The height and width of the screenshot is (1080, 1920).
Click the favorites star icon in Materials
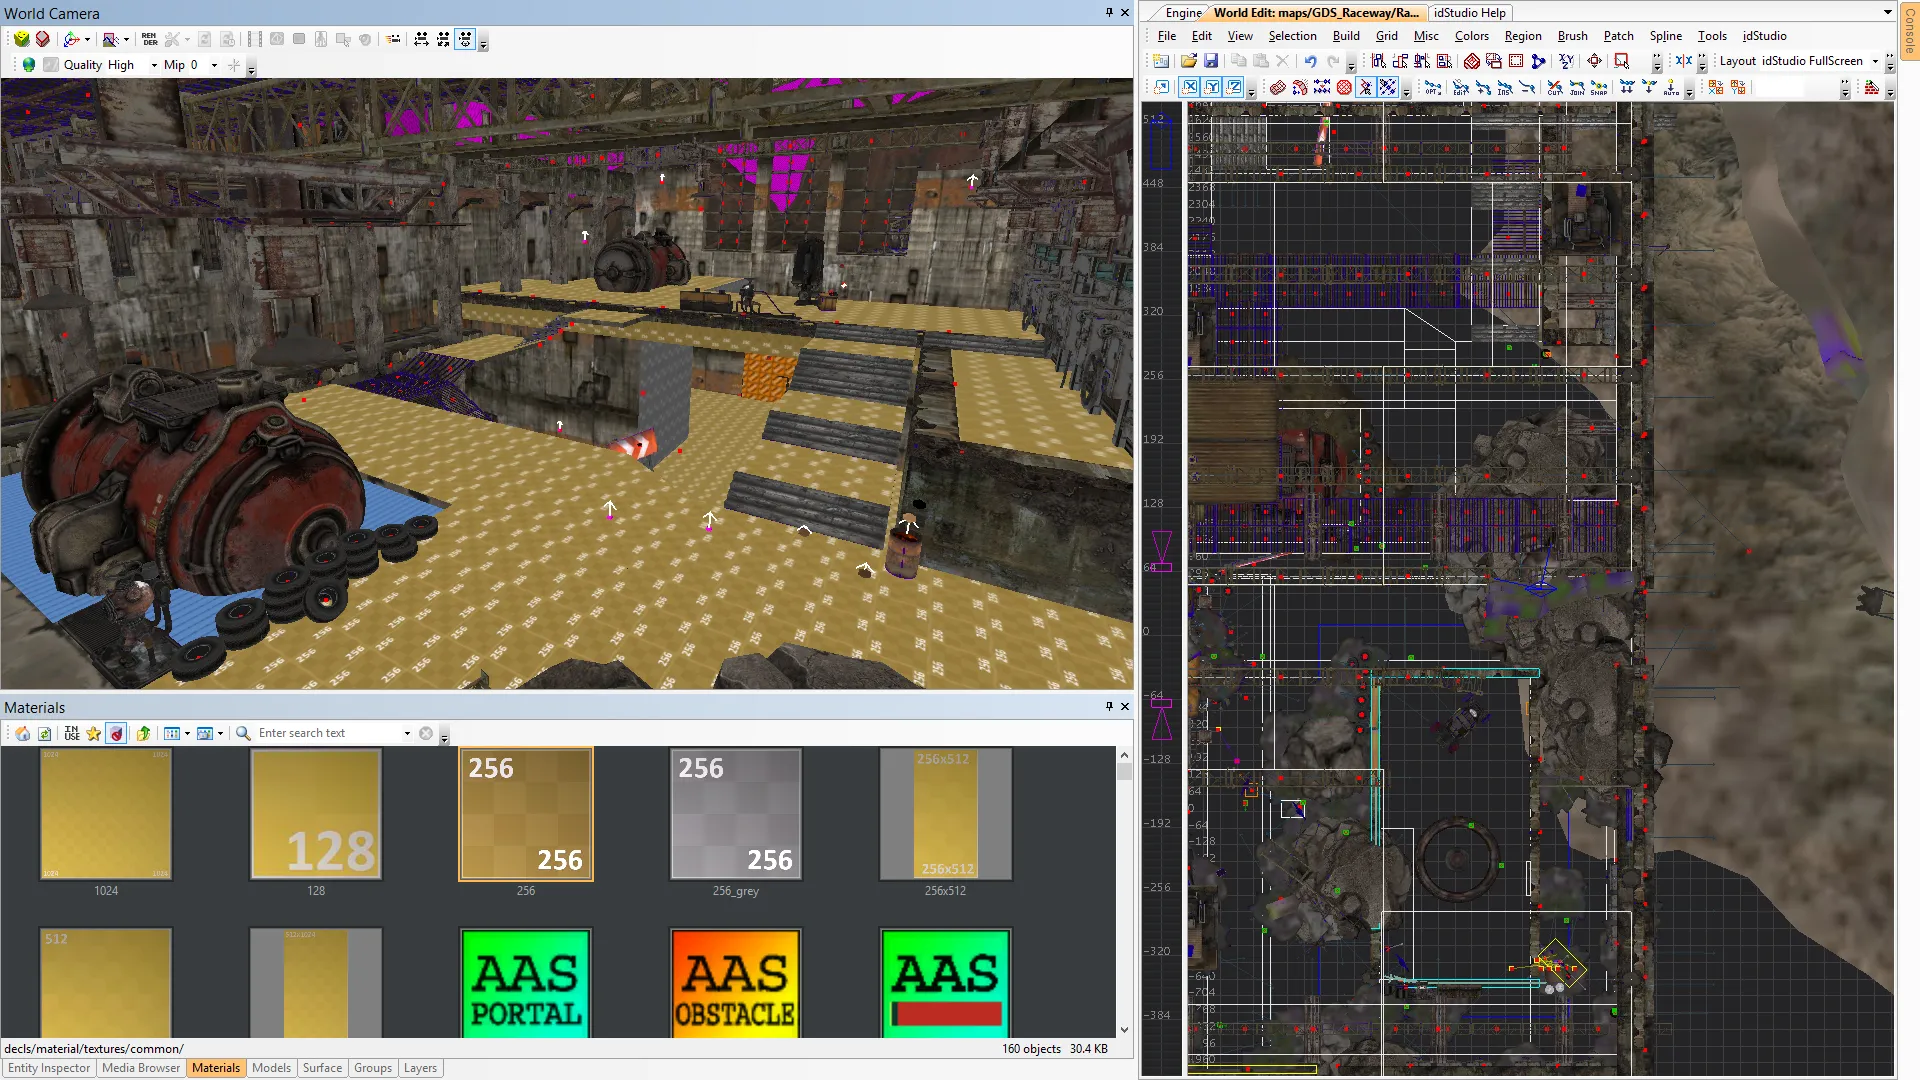94,733
